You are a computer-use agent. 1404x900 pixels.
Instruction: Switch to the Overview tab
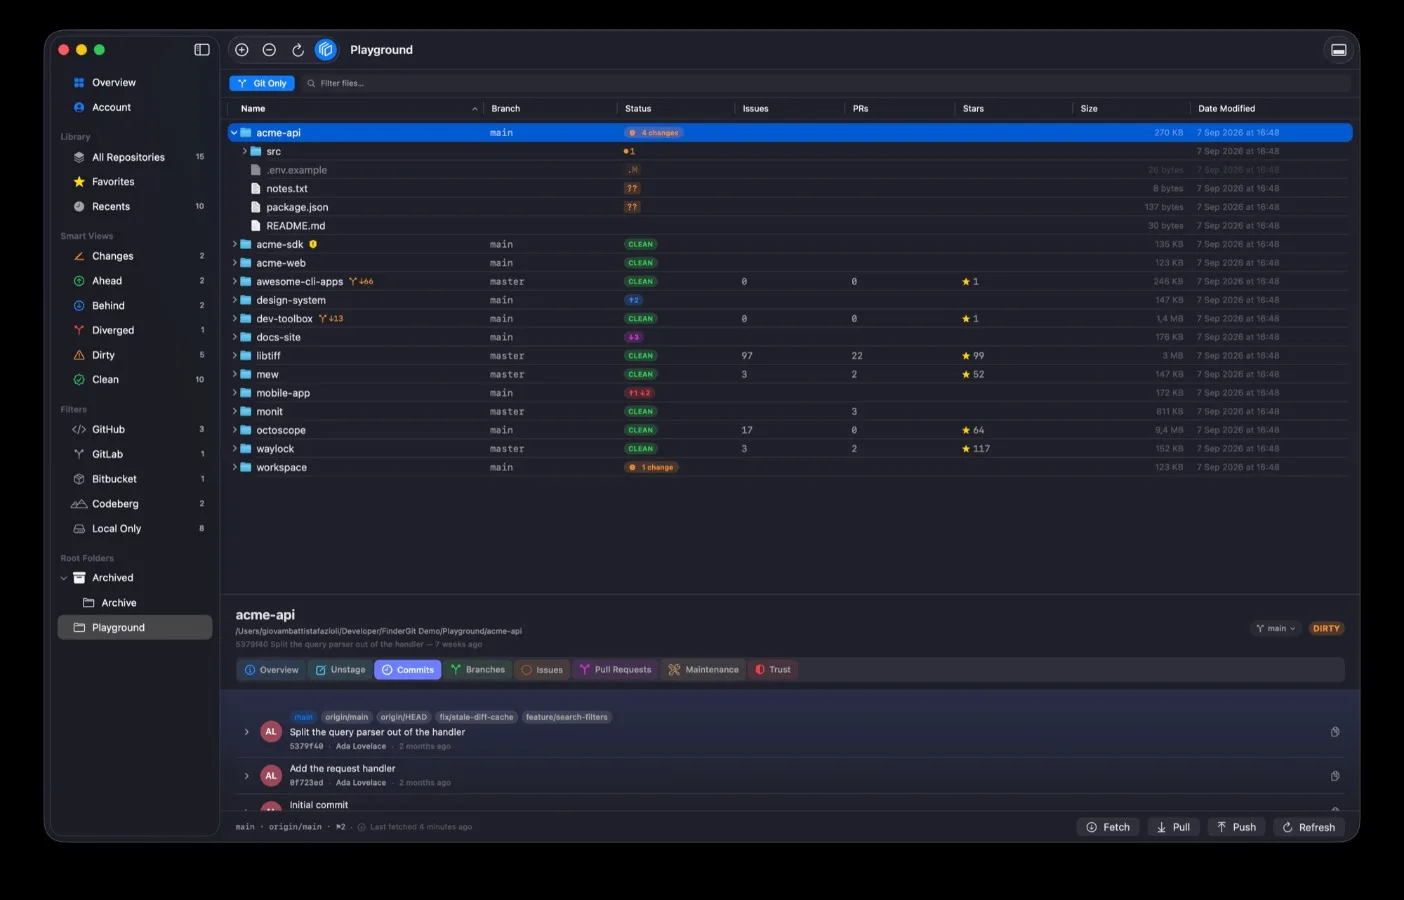(x=272, y=670)
